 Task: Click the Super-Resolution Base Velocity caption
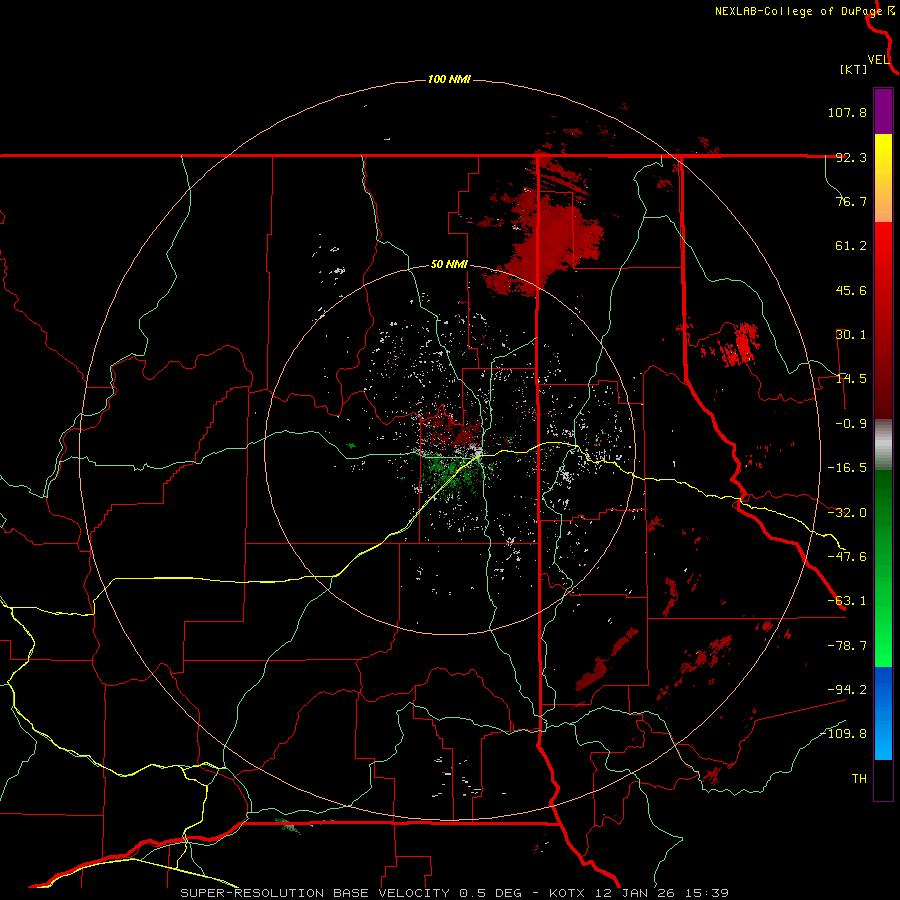455,893
